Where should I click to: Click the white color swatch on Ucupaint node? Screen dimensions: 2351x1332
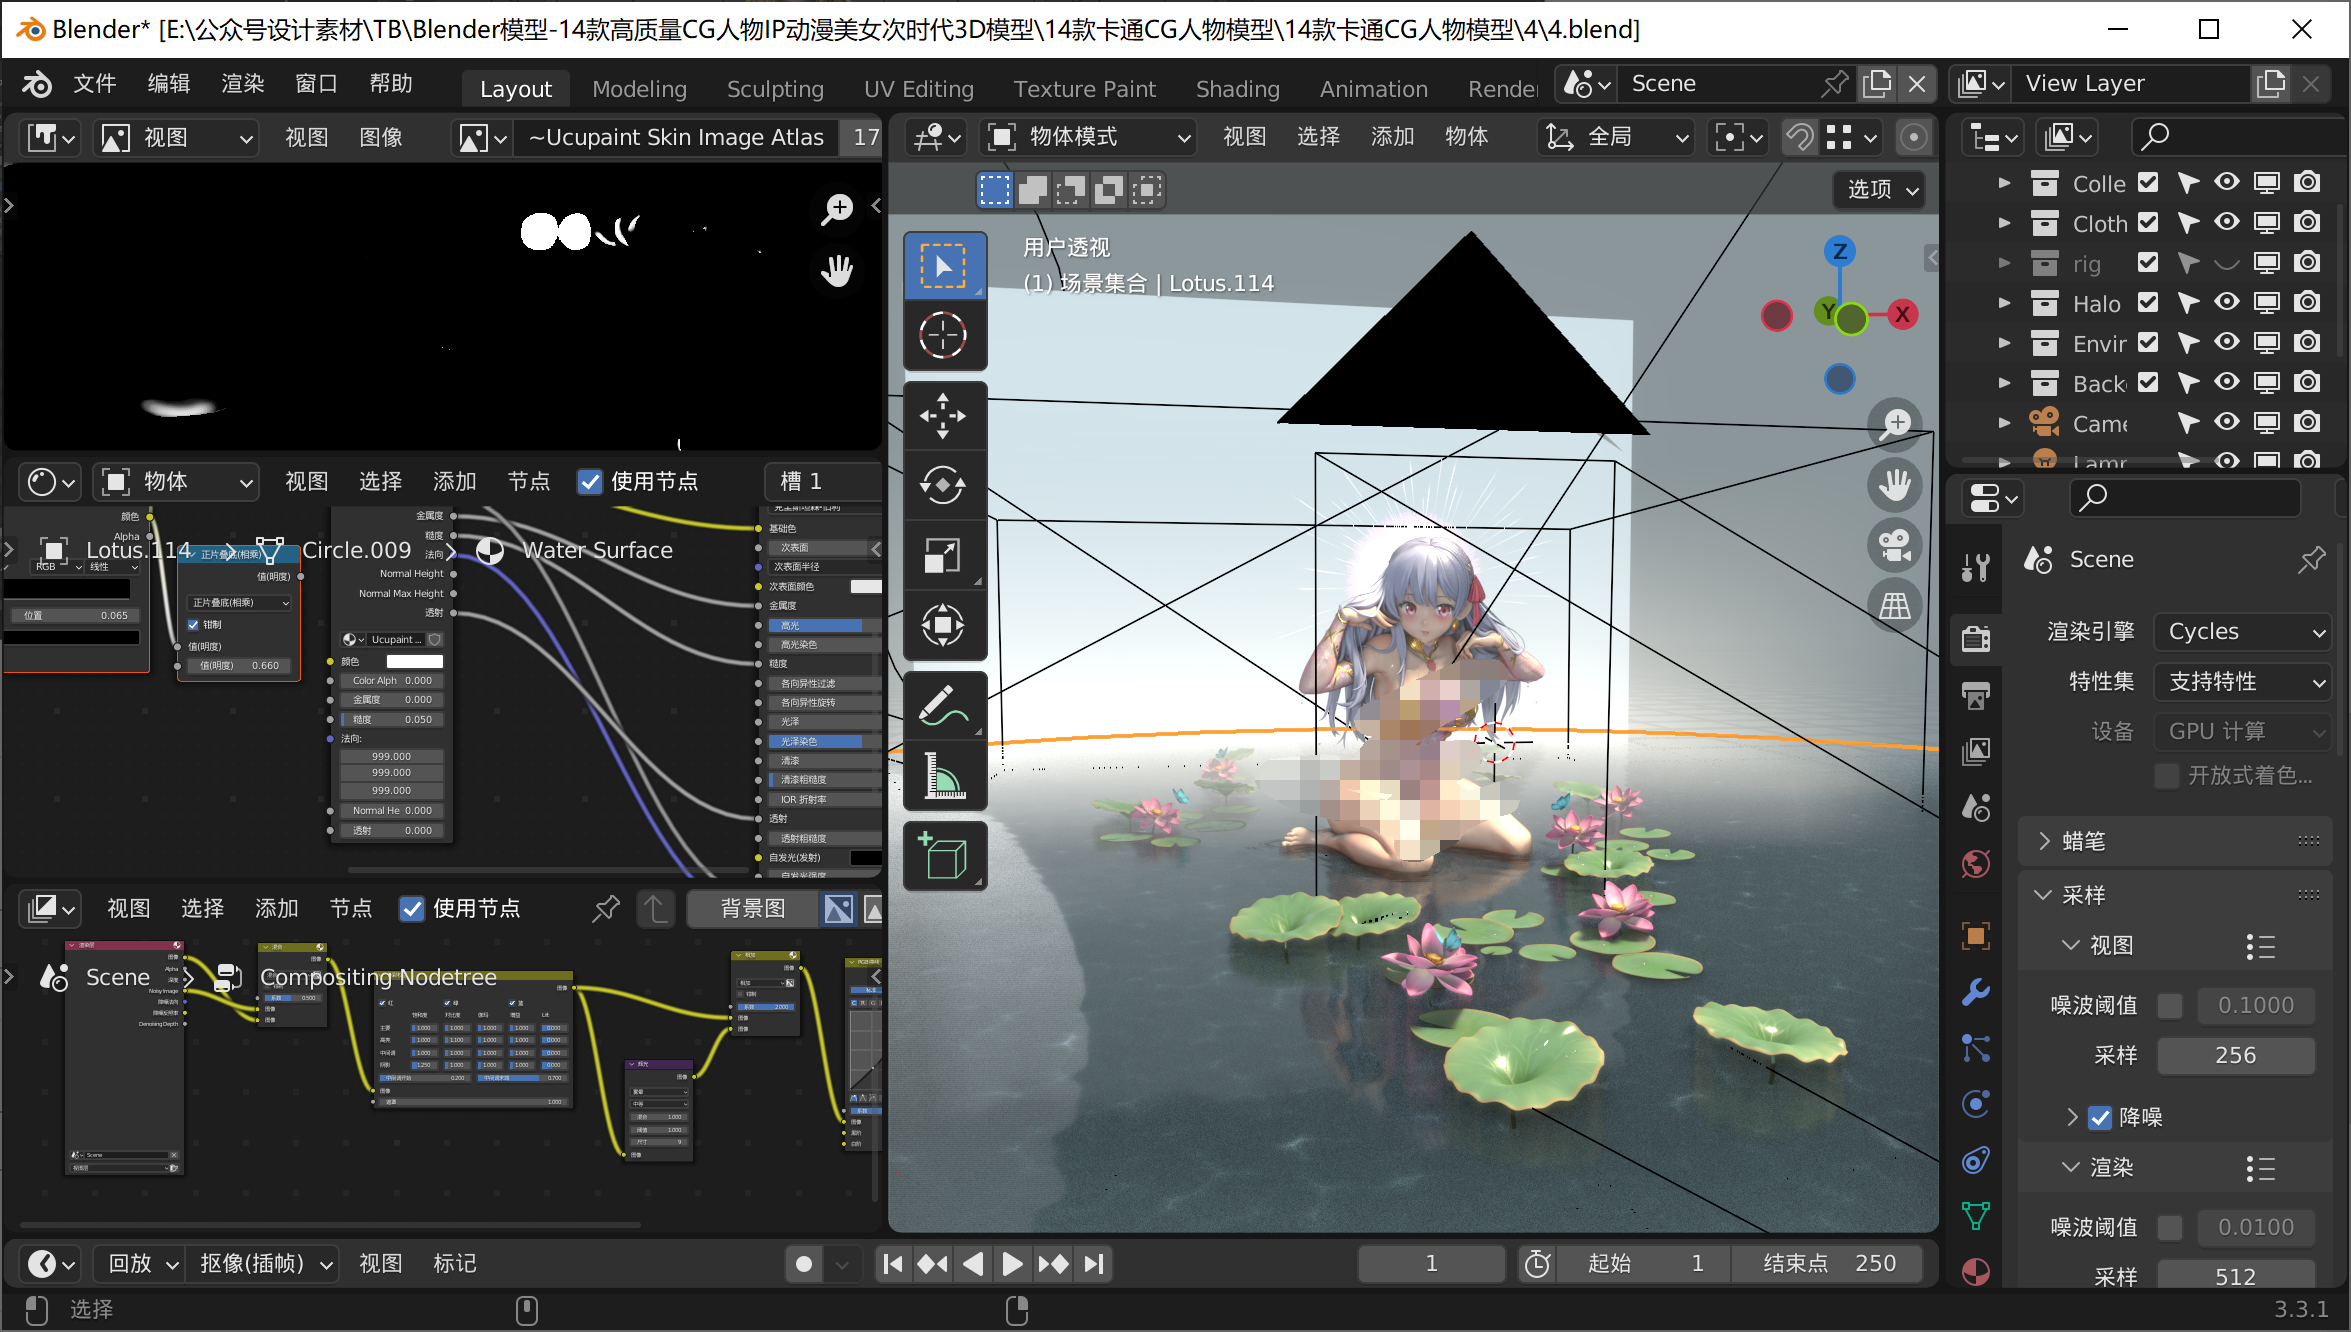point(415,661)
